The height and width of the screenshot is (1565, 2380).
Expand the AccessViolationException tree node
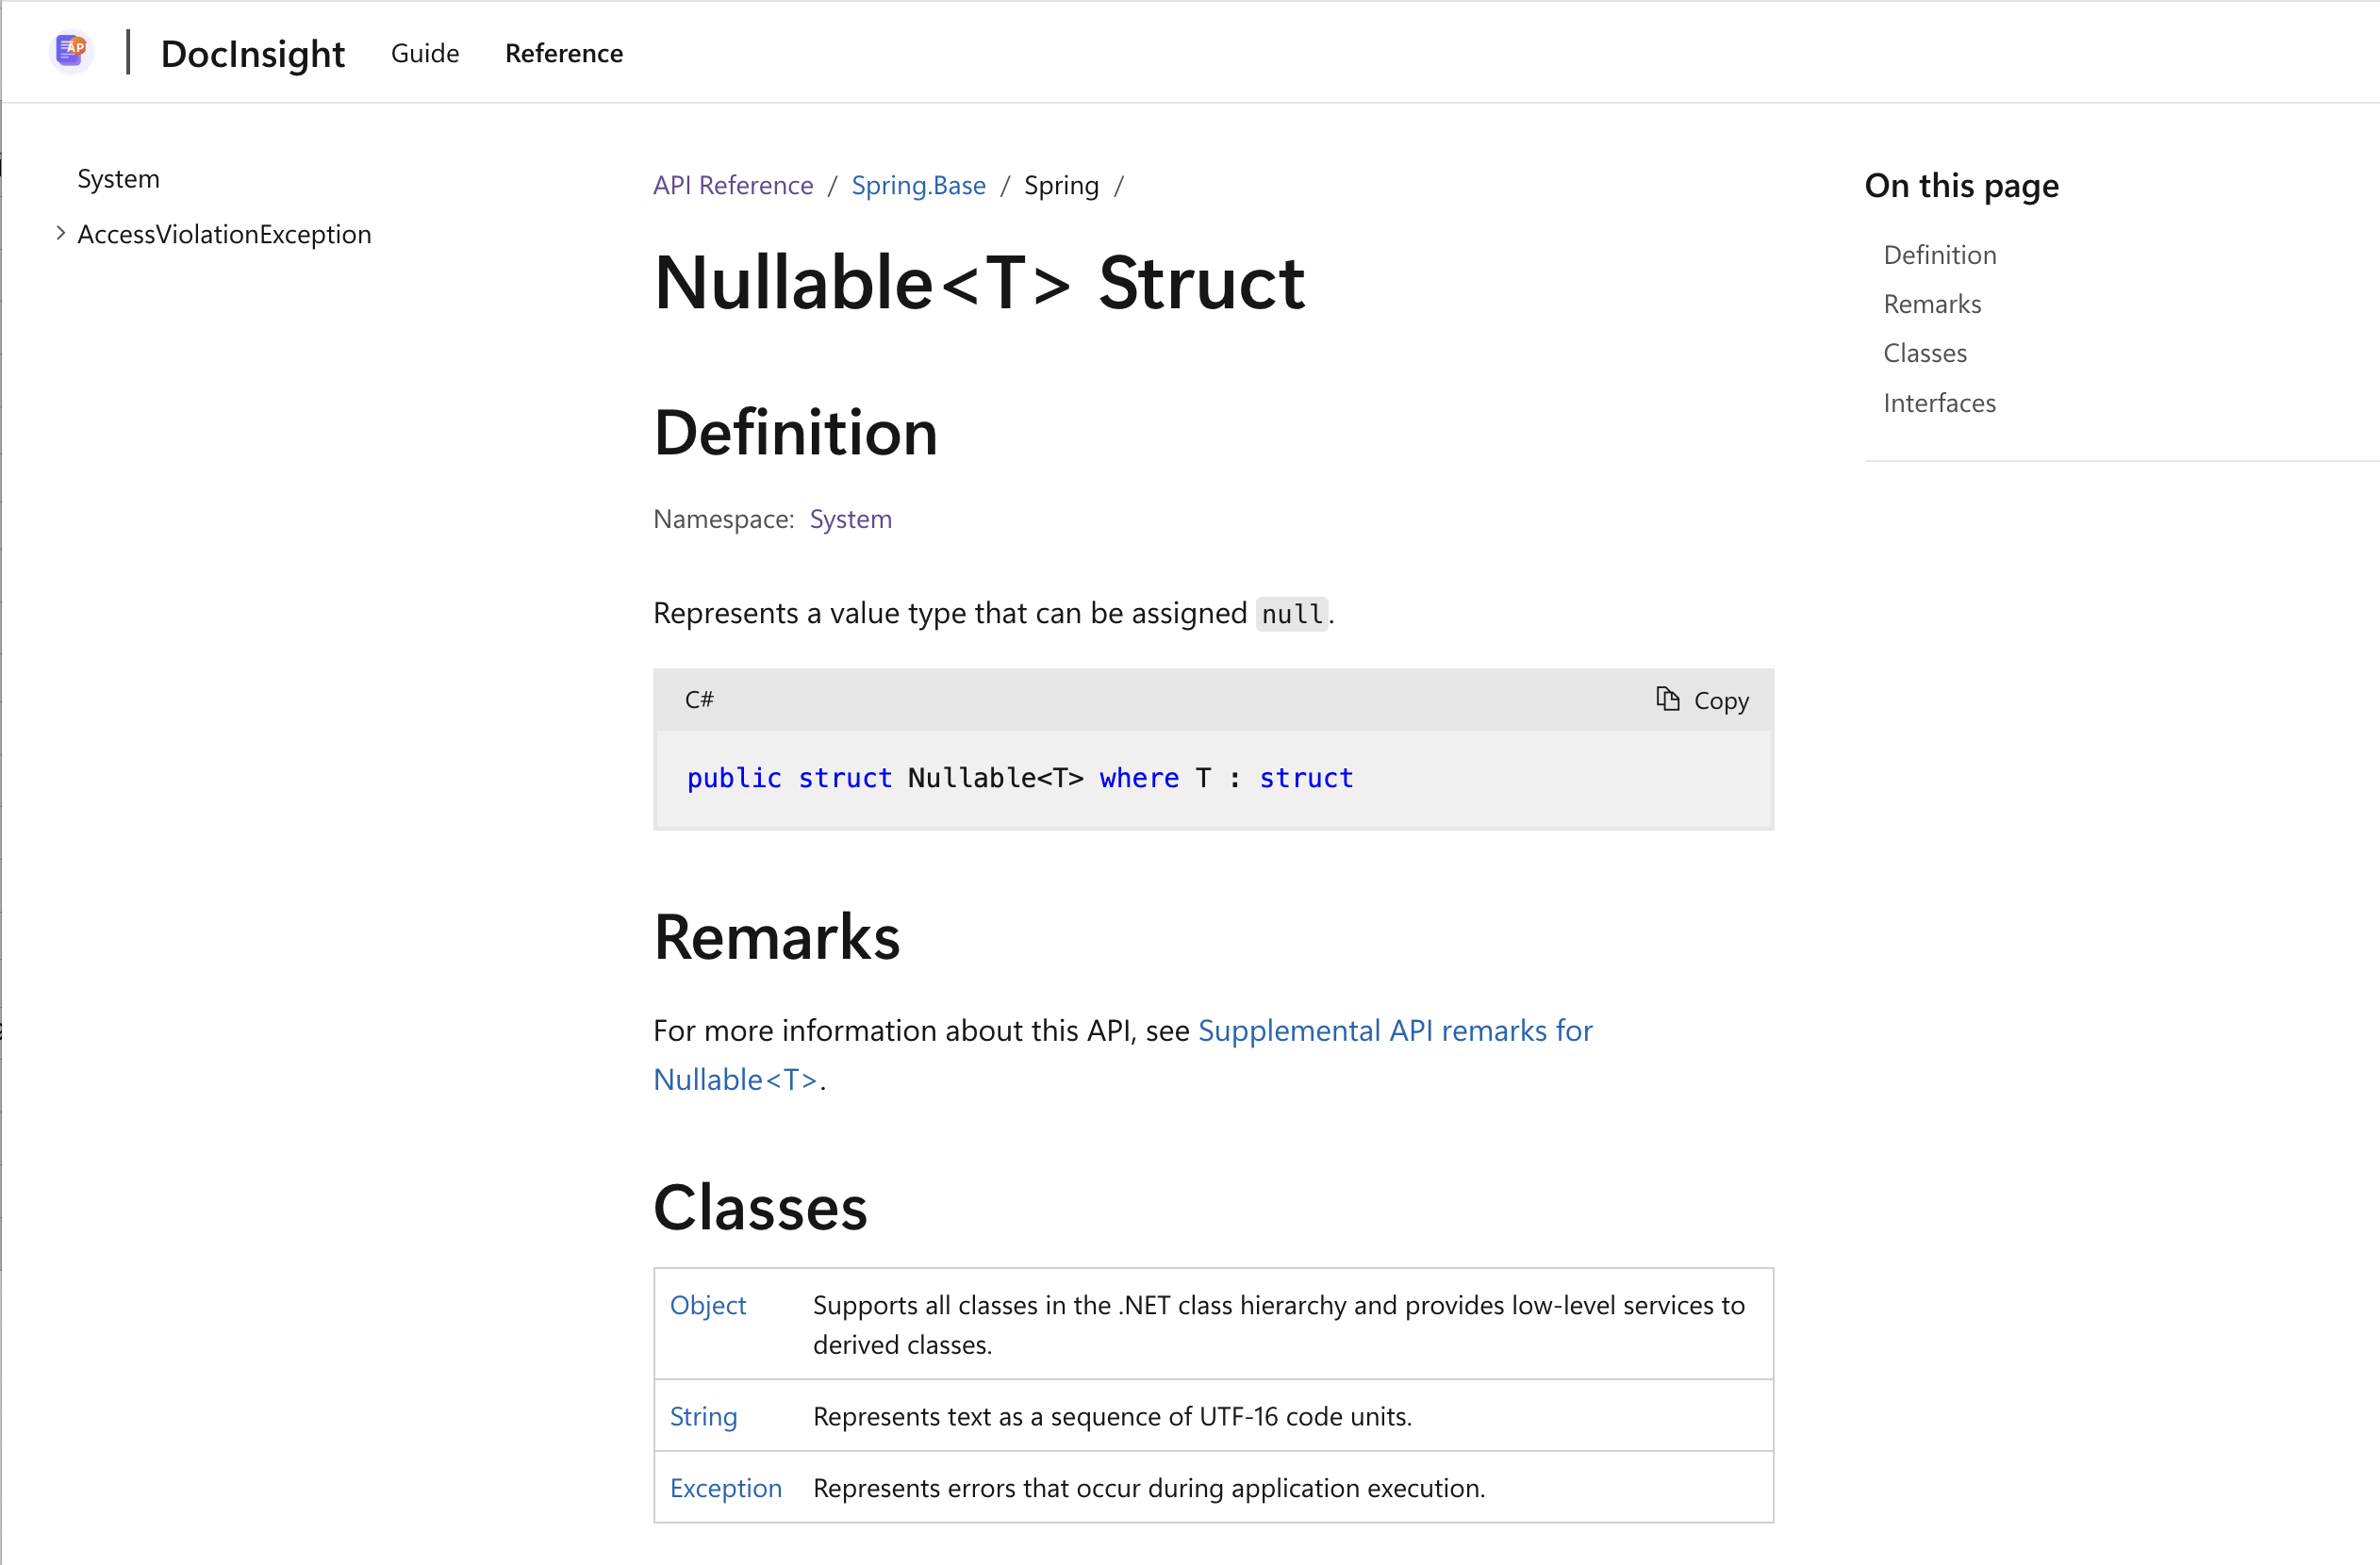pos(60,233)
